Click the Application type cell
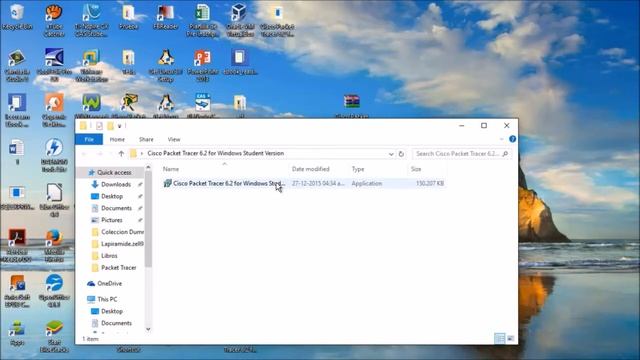Screen dimensions: 640x360 pyautogui.click(x=367, y=184)
